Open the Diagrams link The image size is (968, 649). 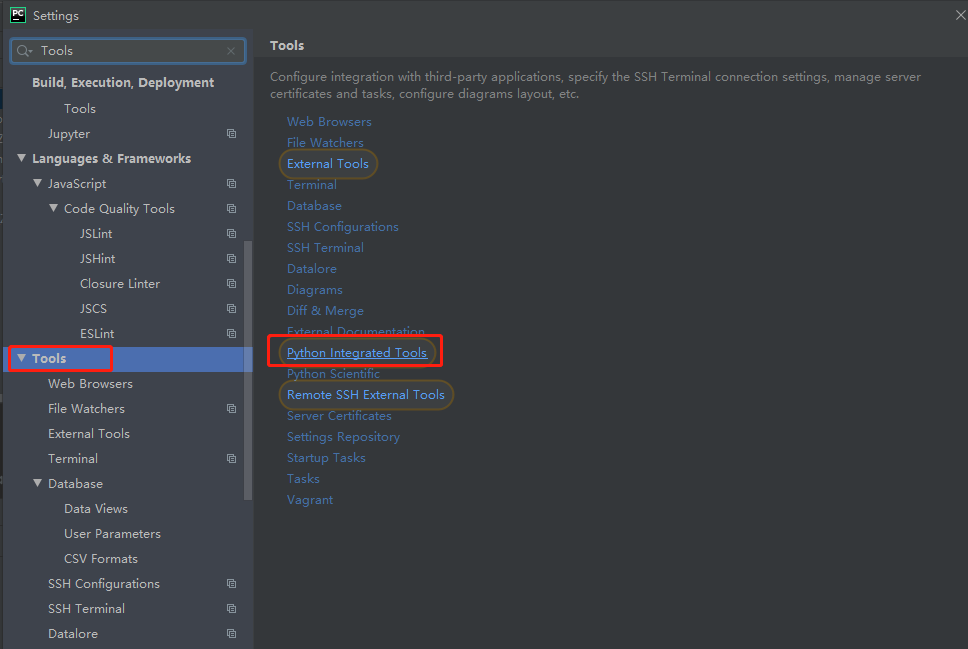(x=314, y=290)
